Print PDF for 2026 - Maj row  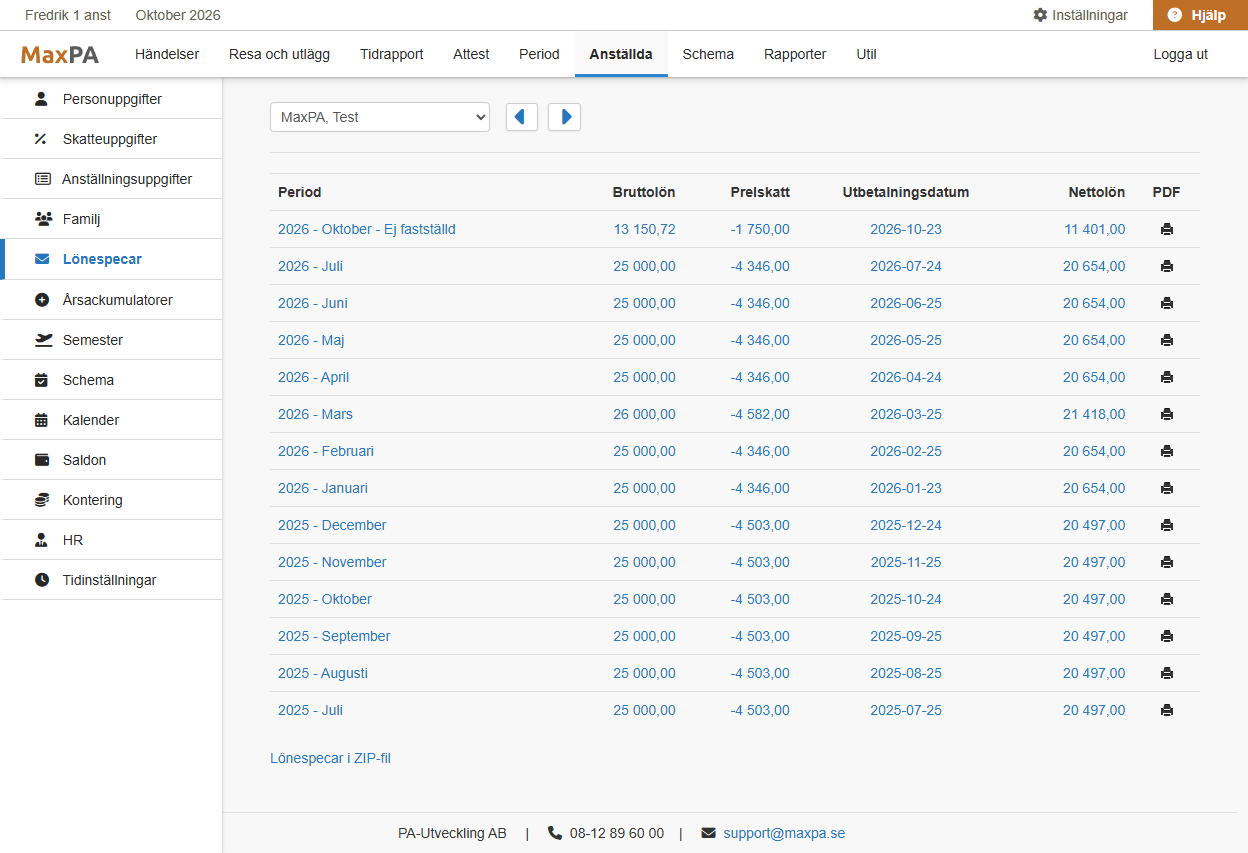pyautogui.click(x=1166, y=340)
